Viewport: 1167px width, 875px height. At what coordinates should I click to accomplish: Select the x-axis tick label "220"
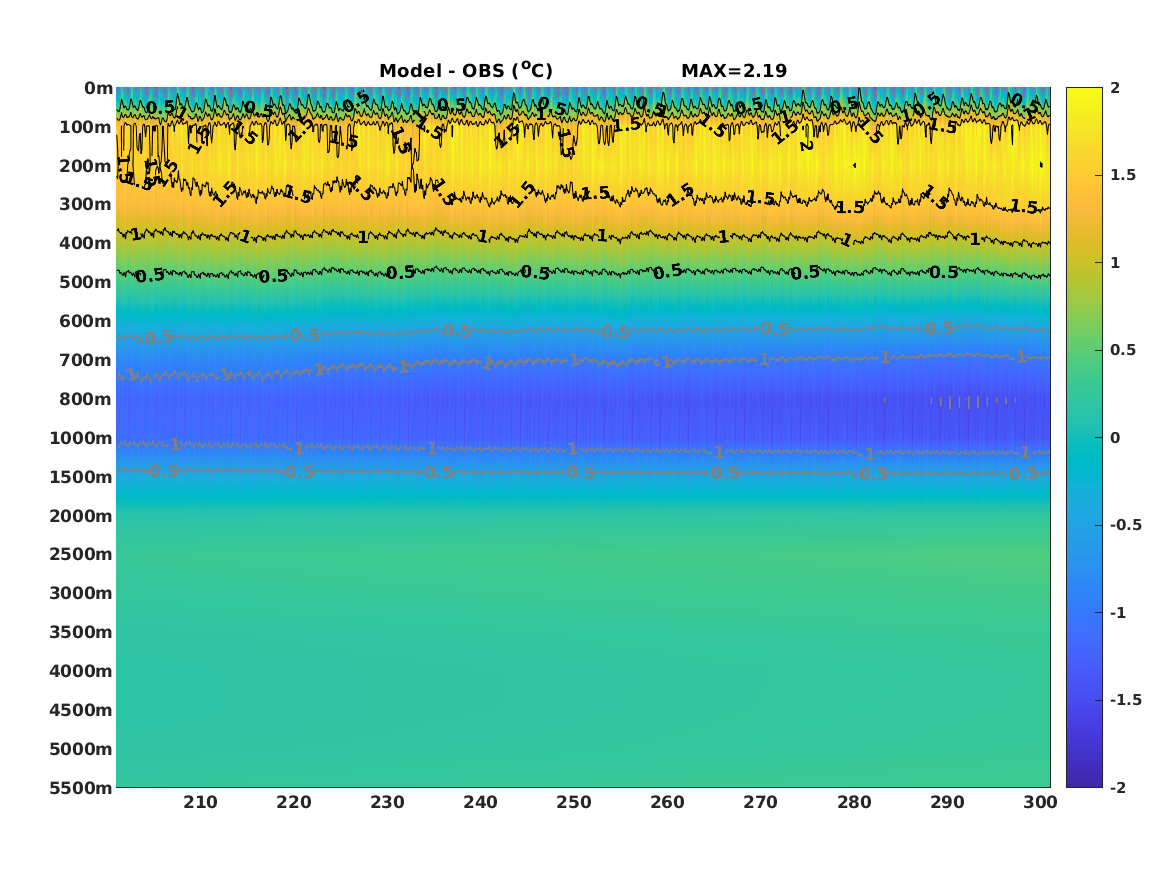pos(294,802)
